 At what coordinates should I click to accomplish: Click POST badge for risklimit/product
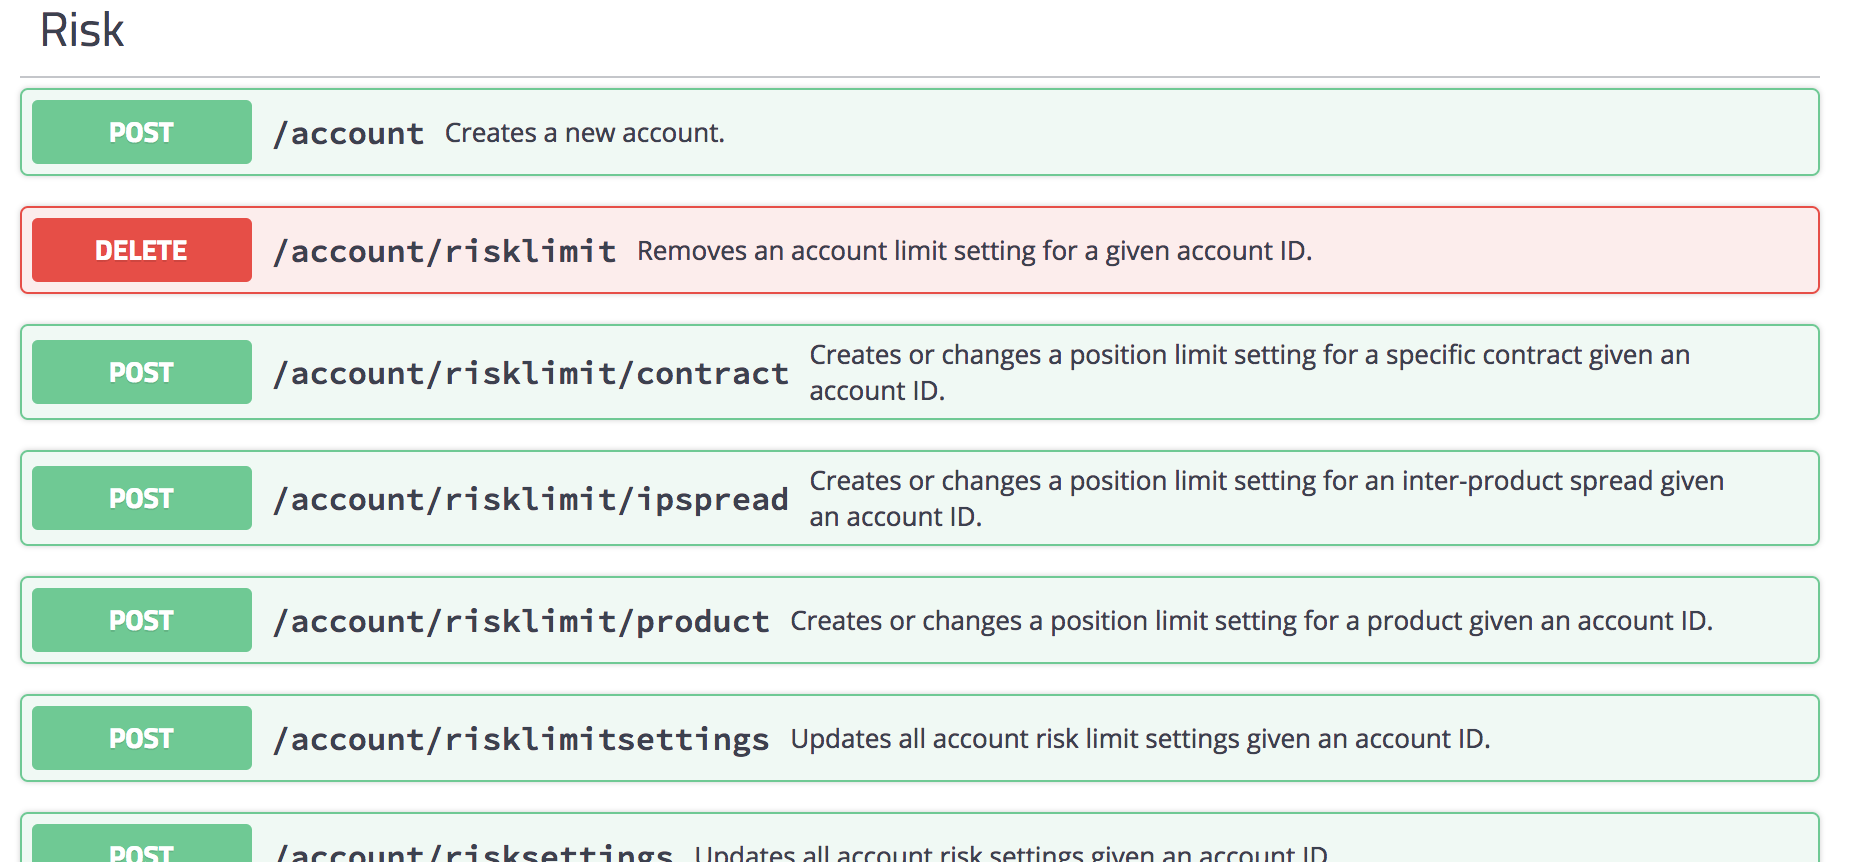point(142,620)
